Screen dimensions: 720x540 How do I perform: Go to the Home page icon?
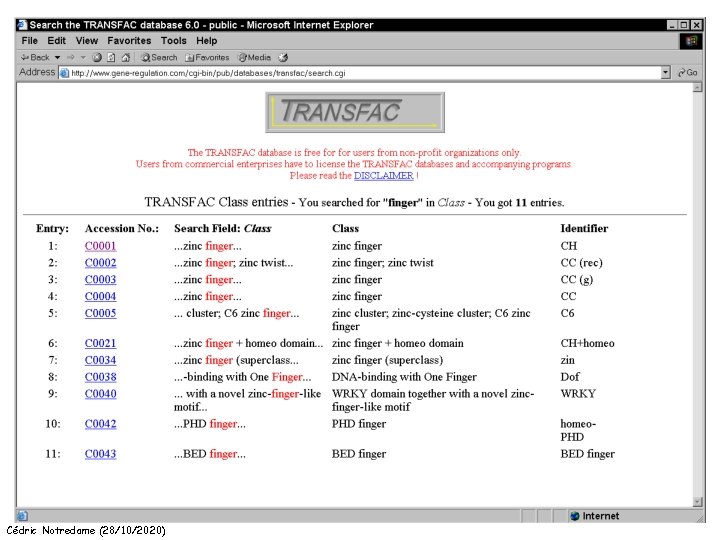click(x=126, y=57)
